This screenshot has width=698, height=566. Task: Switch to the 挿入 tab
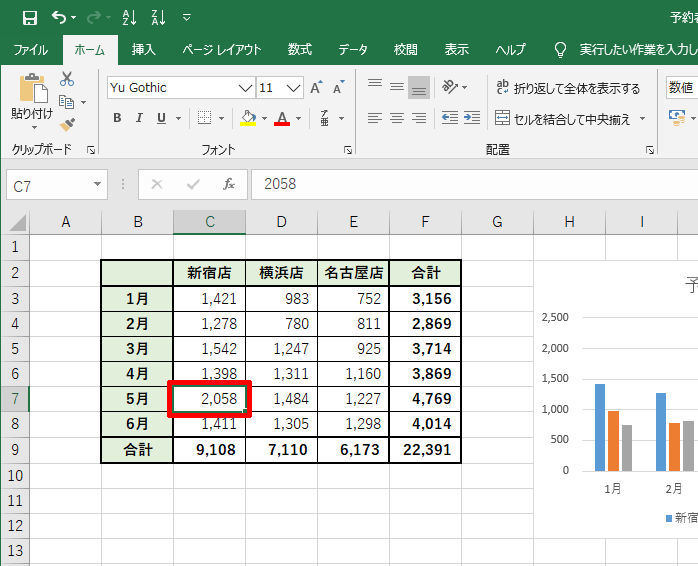[143, 49]
